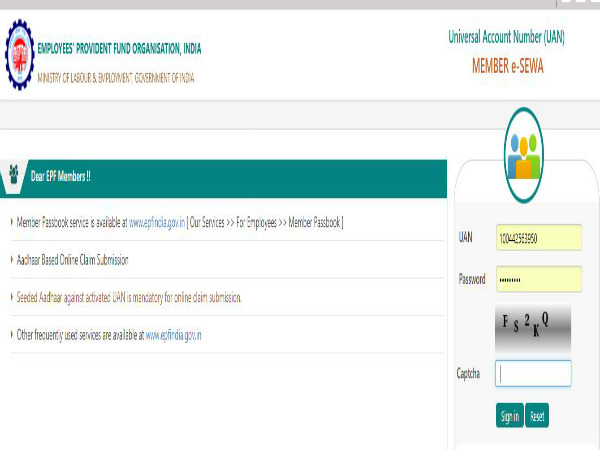Screen dimensions: 600x450
Task: Focus the Password input field
Action: (x=538, y=279)
